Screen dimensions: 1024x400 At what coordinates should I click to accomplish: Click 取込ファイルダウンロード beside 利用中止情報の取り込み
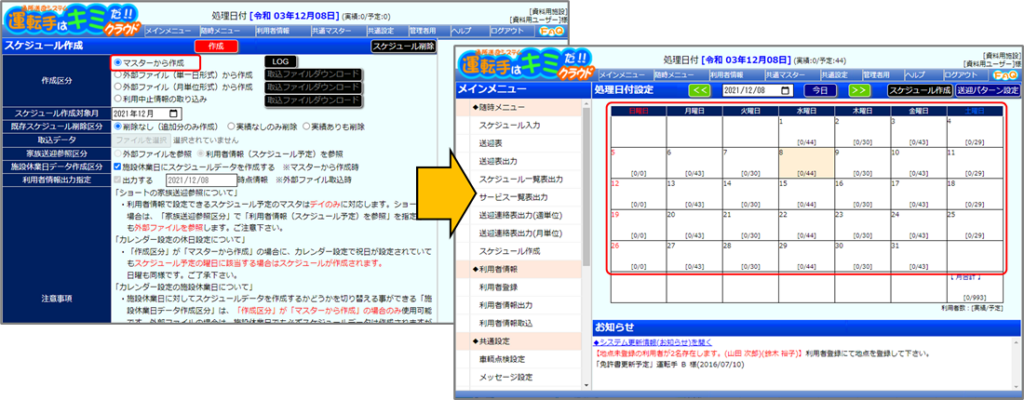(x=313, y=100)
